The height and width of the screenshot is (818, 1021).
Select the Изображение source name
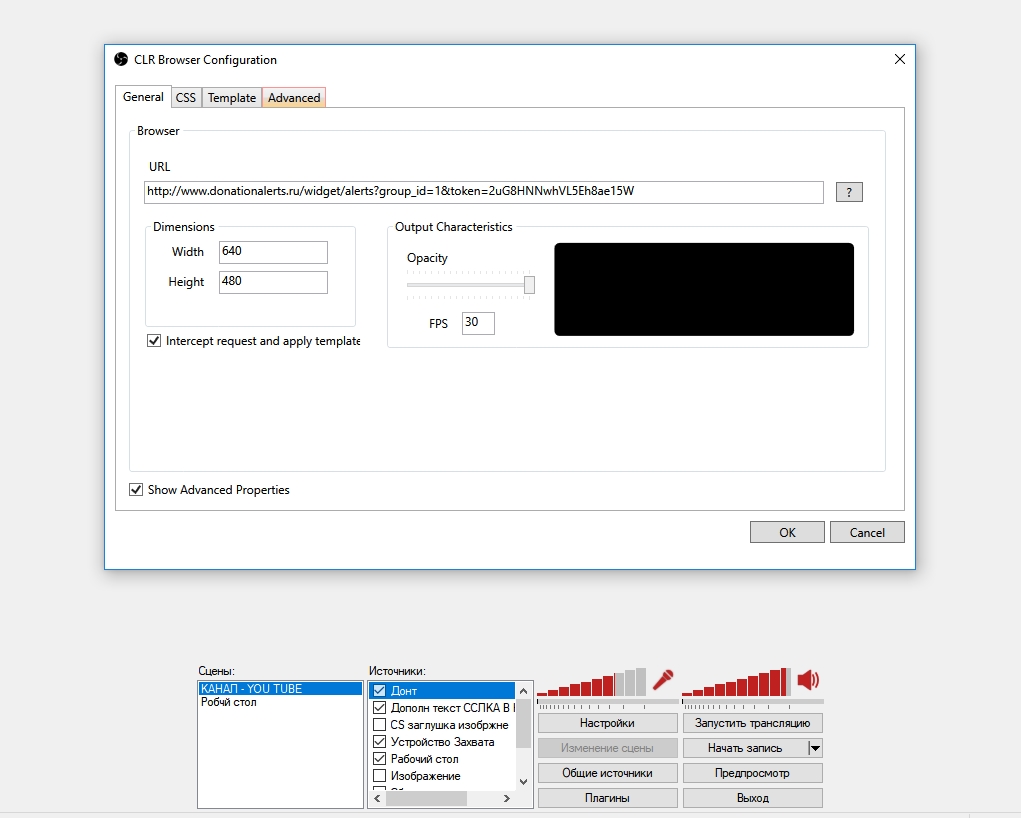425,776
